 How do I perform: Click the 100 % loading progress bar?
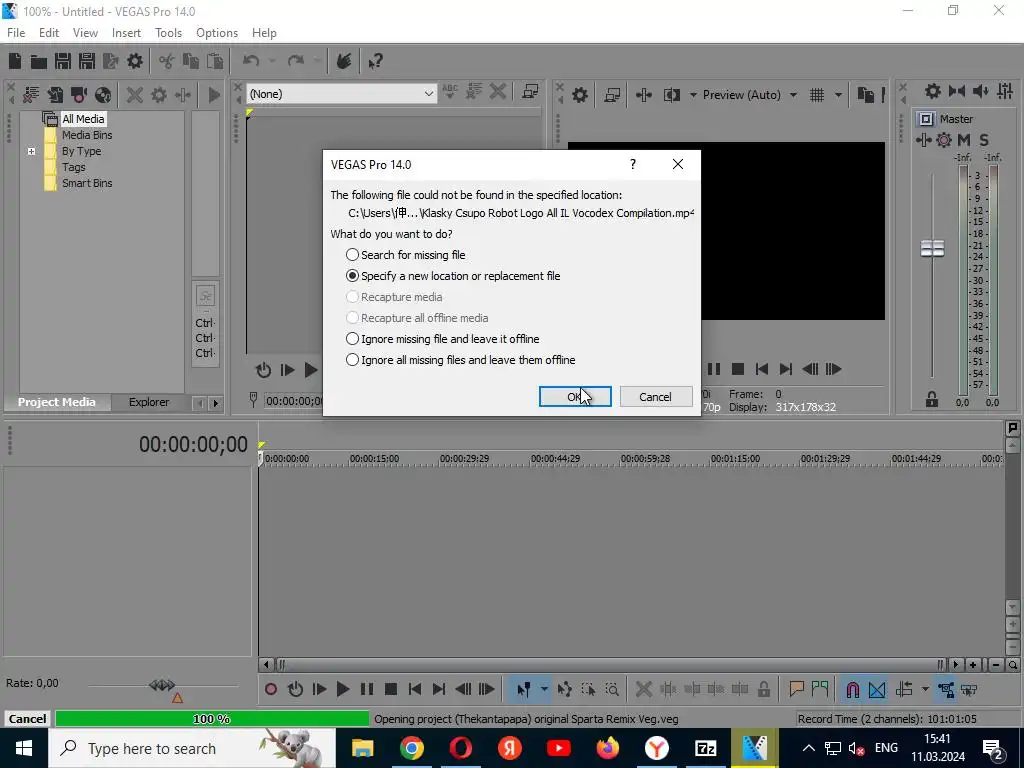pos(212,719)
